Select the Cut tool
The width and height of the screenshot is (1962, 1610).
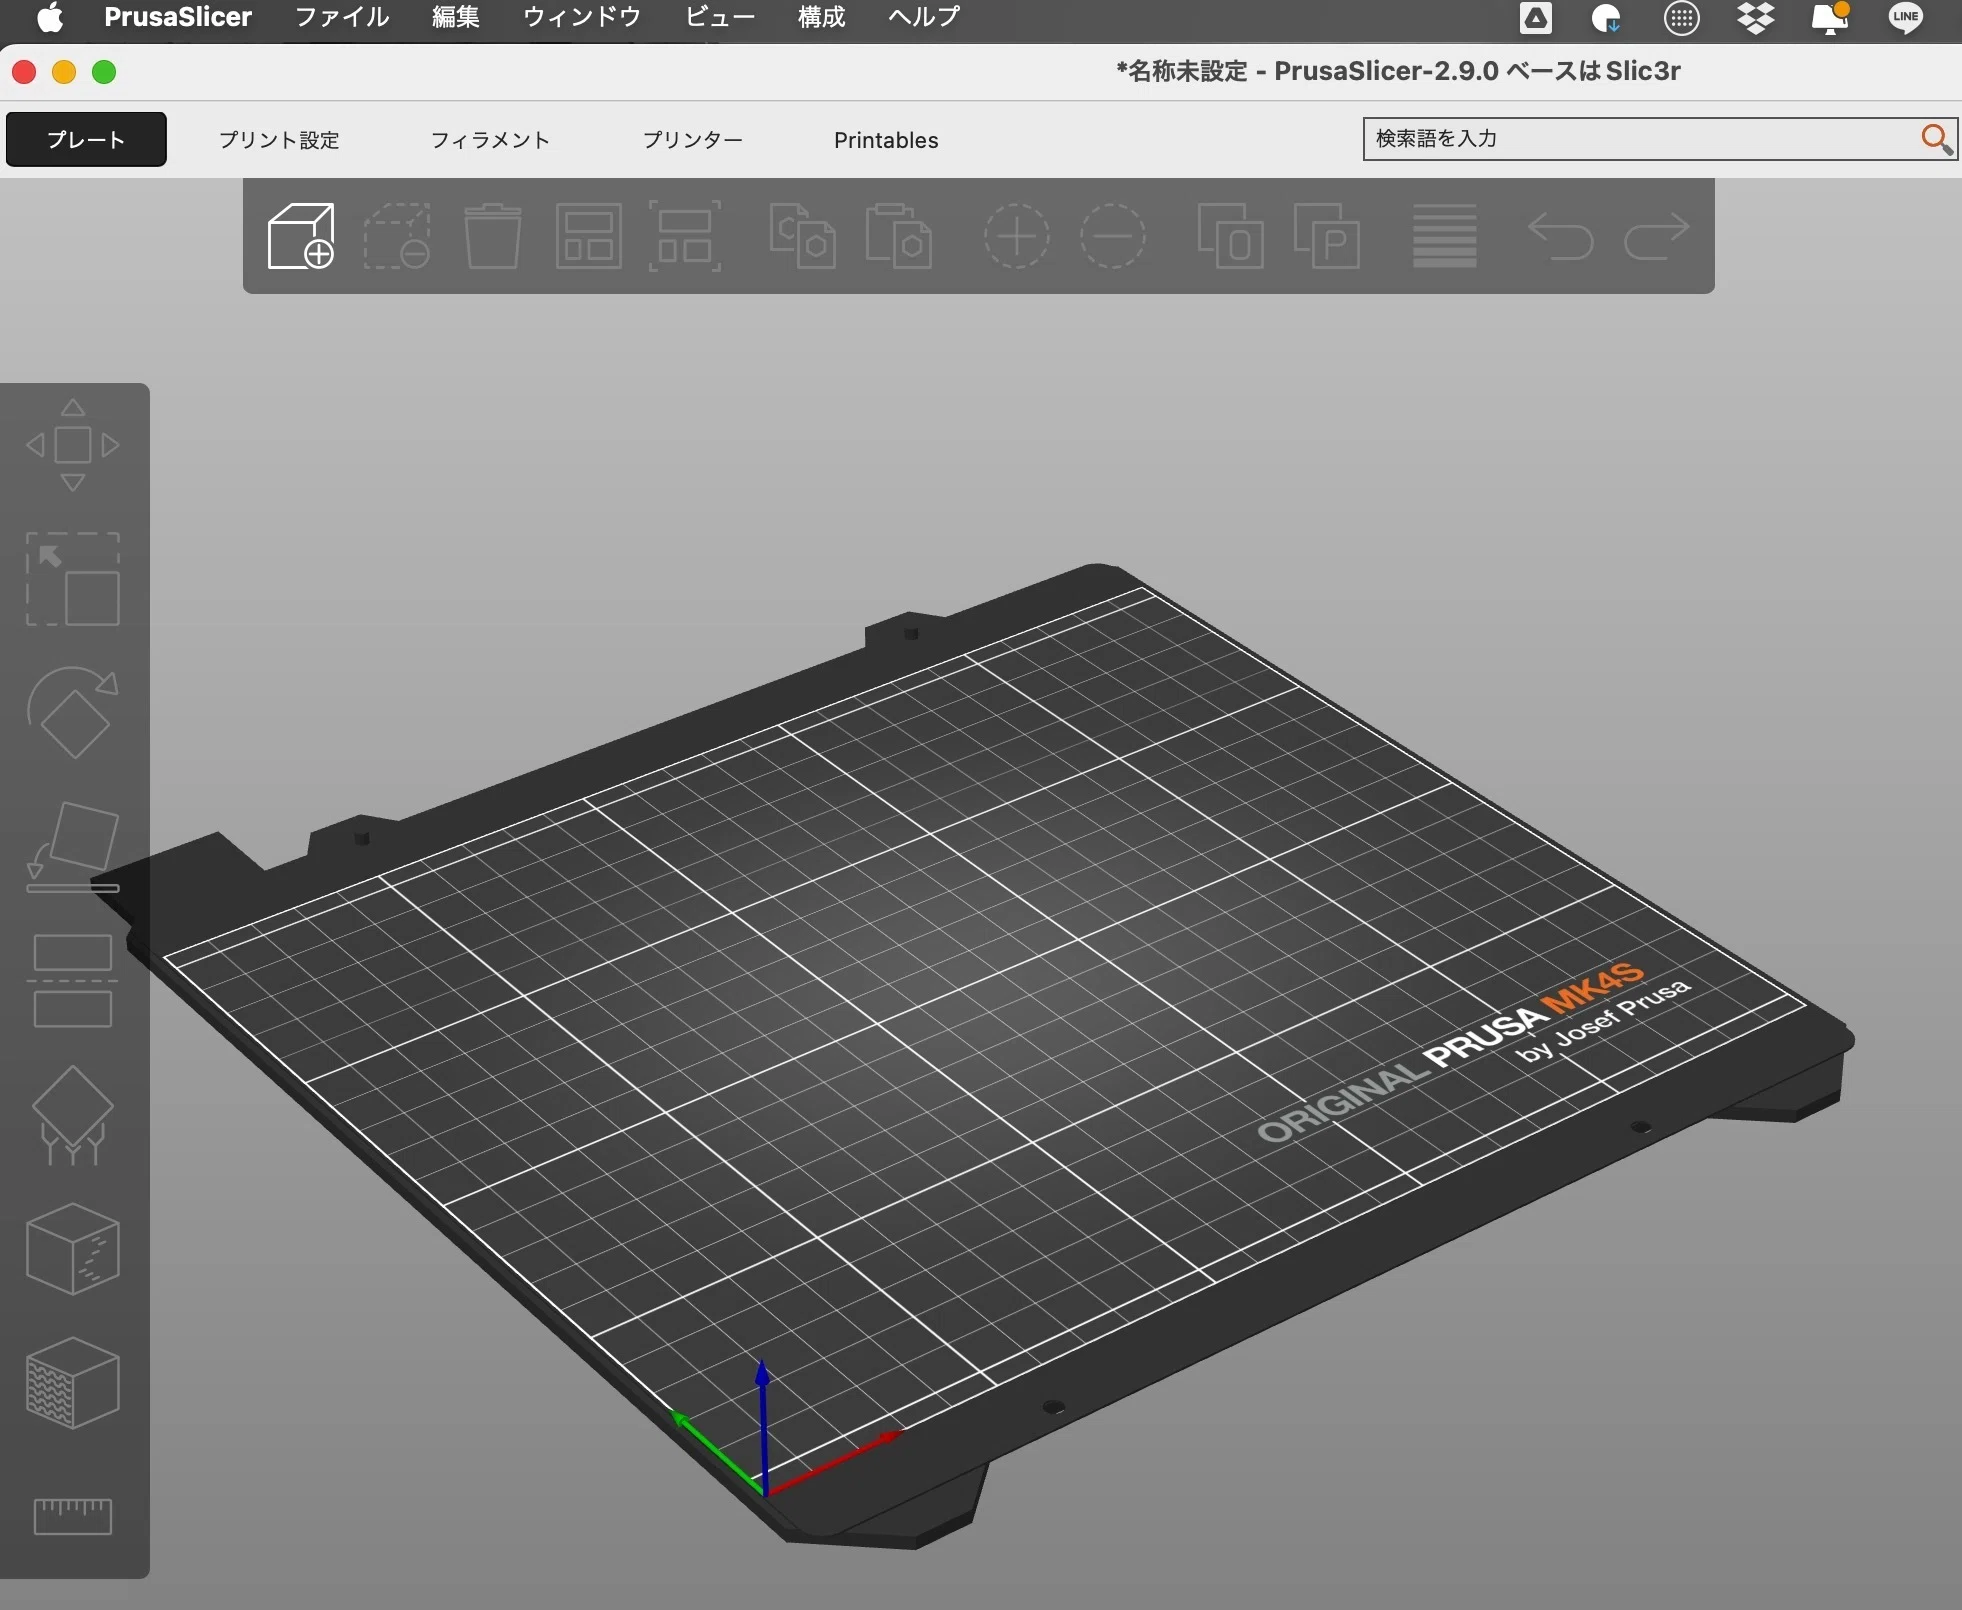(x=73, y=981)
